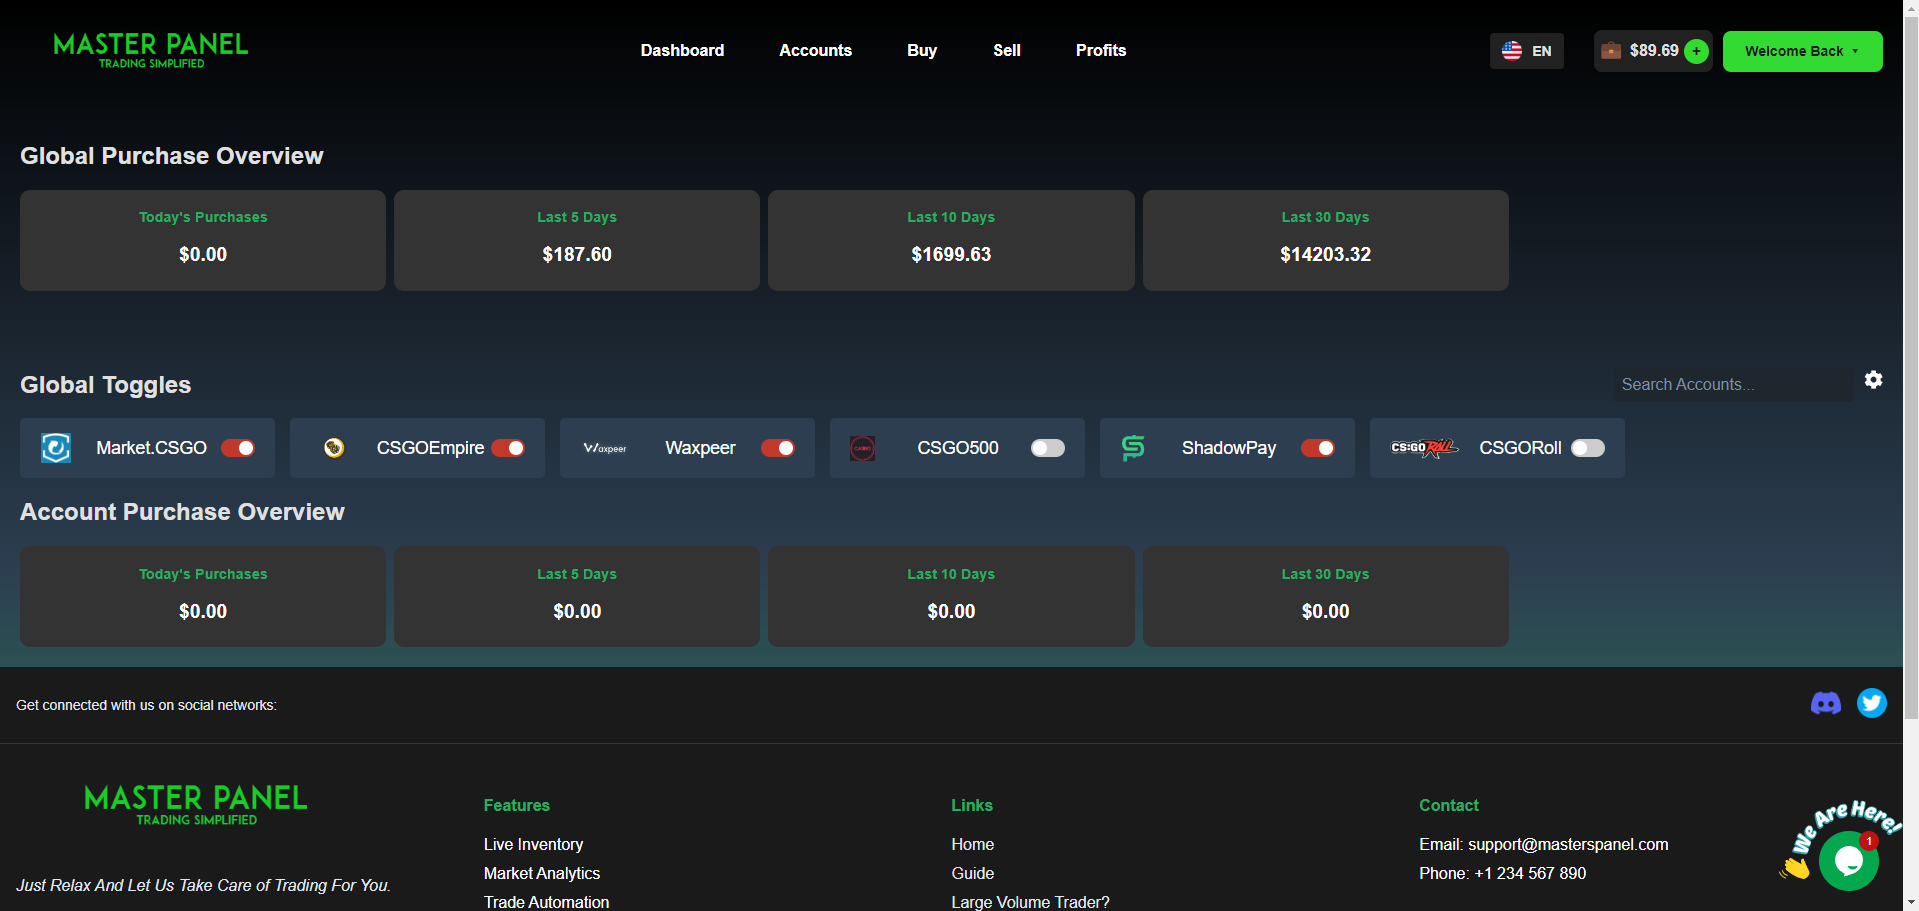Click the Master Panel logo in header
1919x911 pixels.
[x=150, y=50]
